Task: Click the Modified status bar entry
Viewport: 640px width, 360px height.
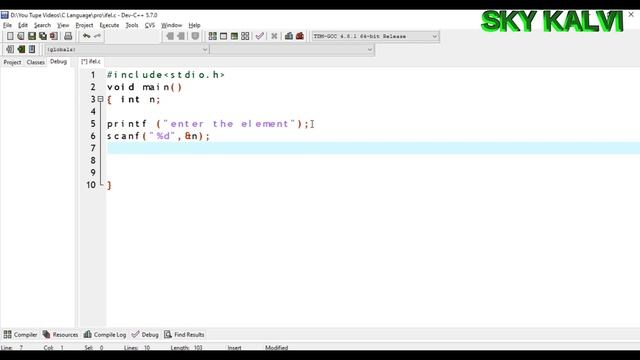Action: pyautogui.click(x=276, y=348)
